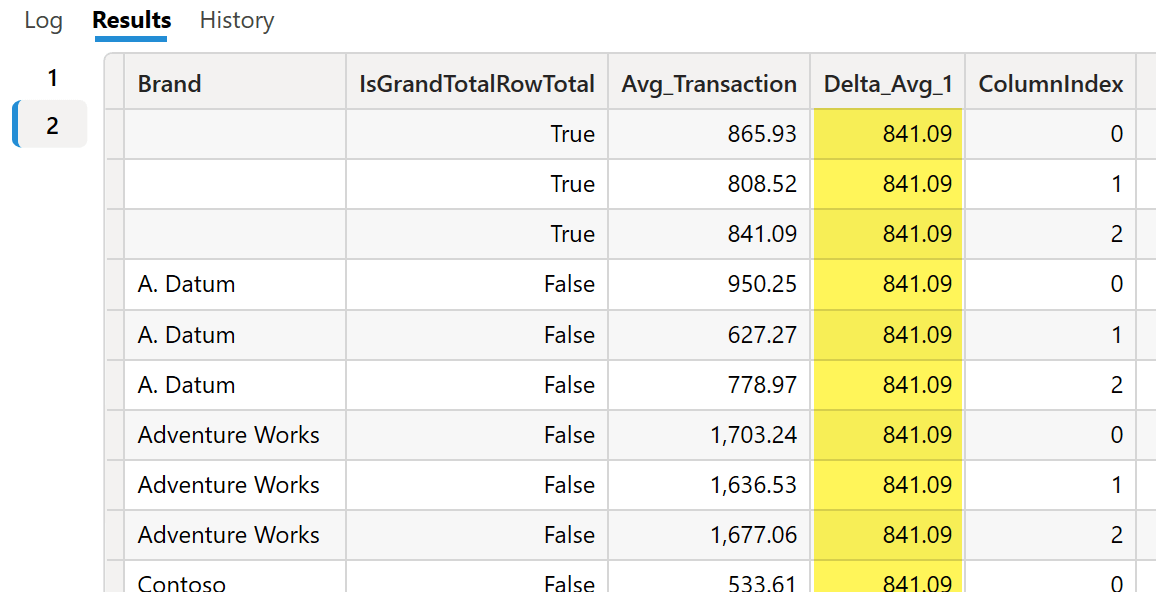Select the row header of first row
The height and width of the screenshot is (592, 1156).
click(115, 134)
